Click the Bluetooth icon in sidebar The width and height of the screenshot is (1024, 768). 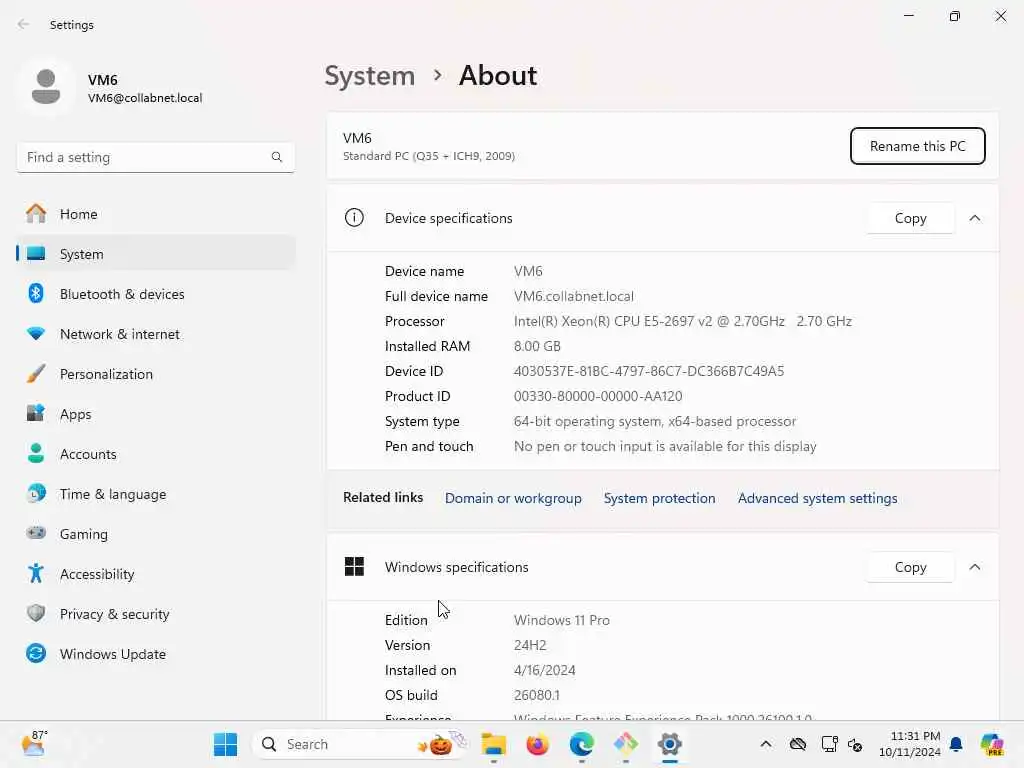[36, 293]
